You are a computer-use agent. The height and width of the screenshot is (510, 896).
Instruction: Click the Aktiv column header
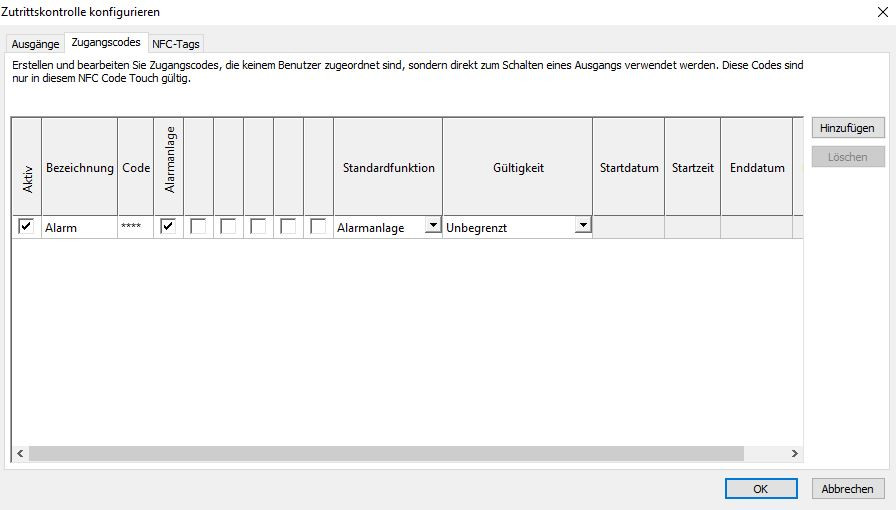coord(27,168)
